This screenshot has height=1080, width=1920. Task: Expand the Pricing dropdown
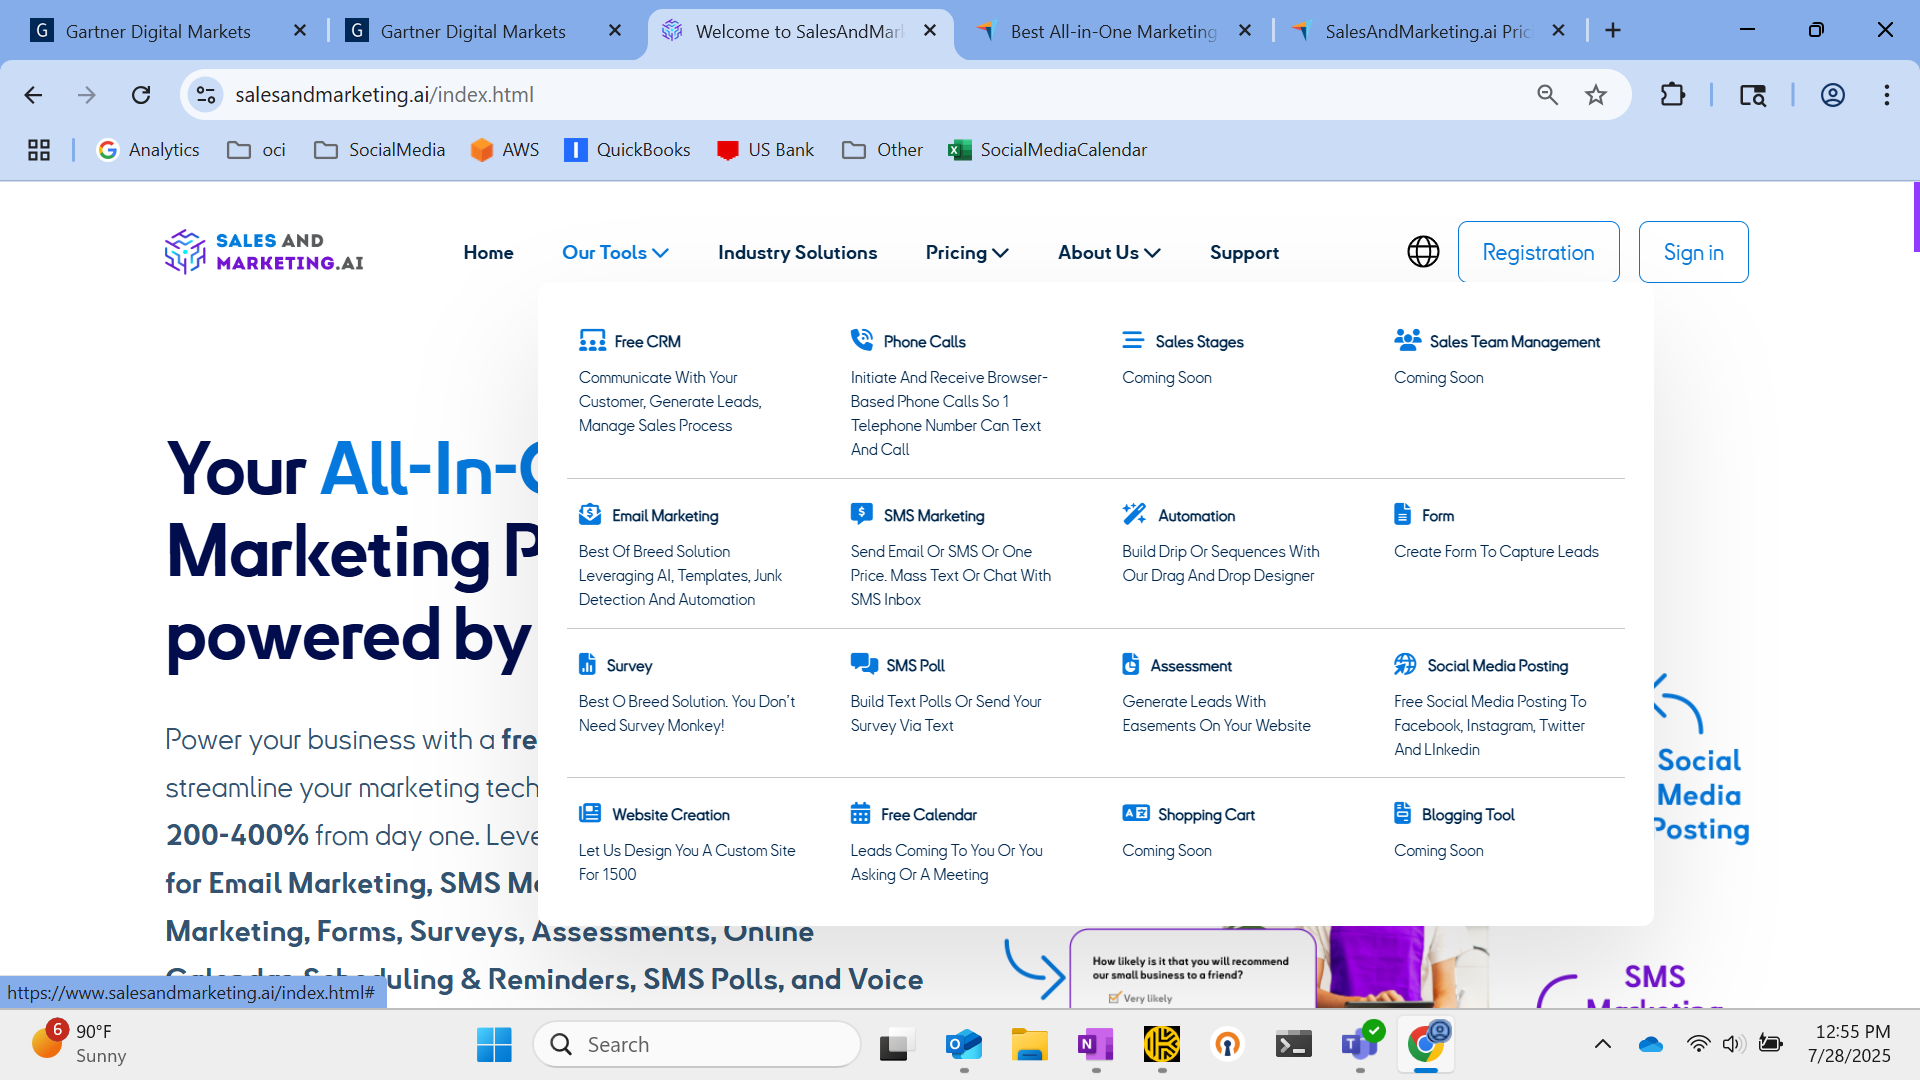click(x=966, y=252)
